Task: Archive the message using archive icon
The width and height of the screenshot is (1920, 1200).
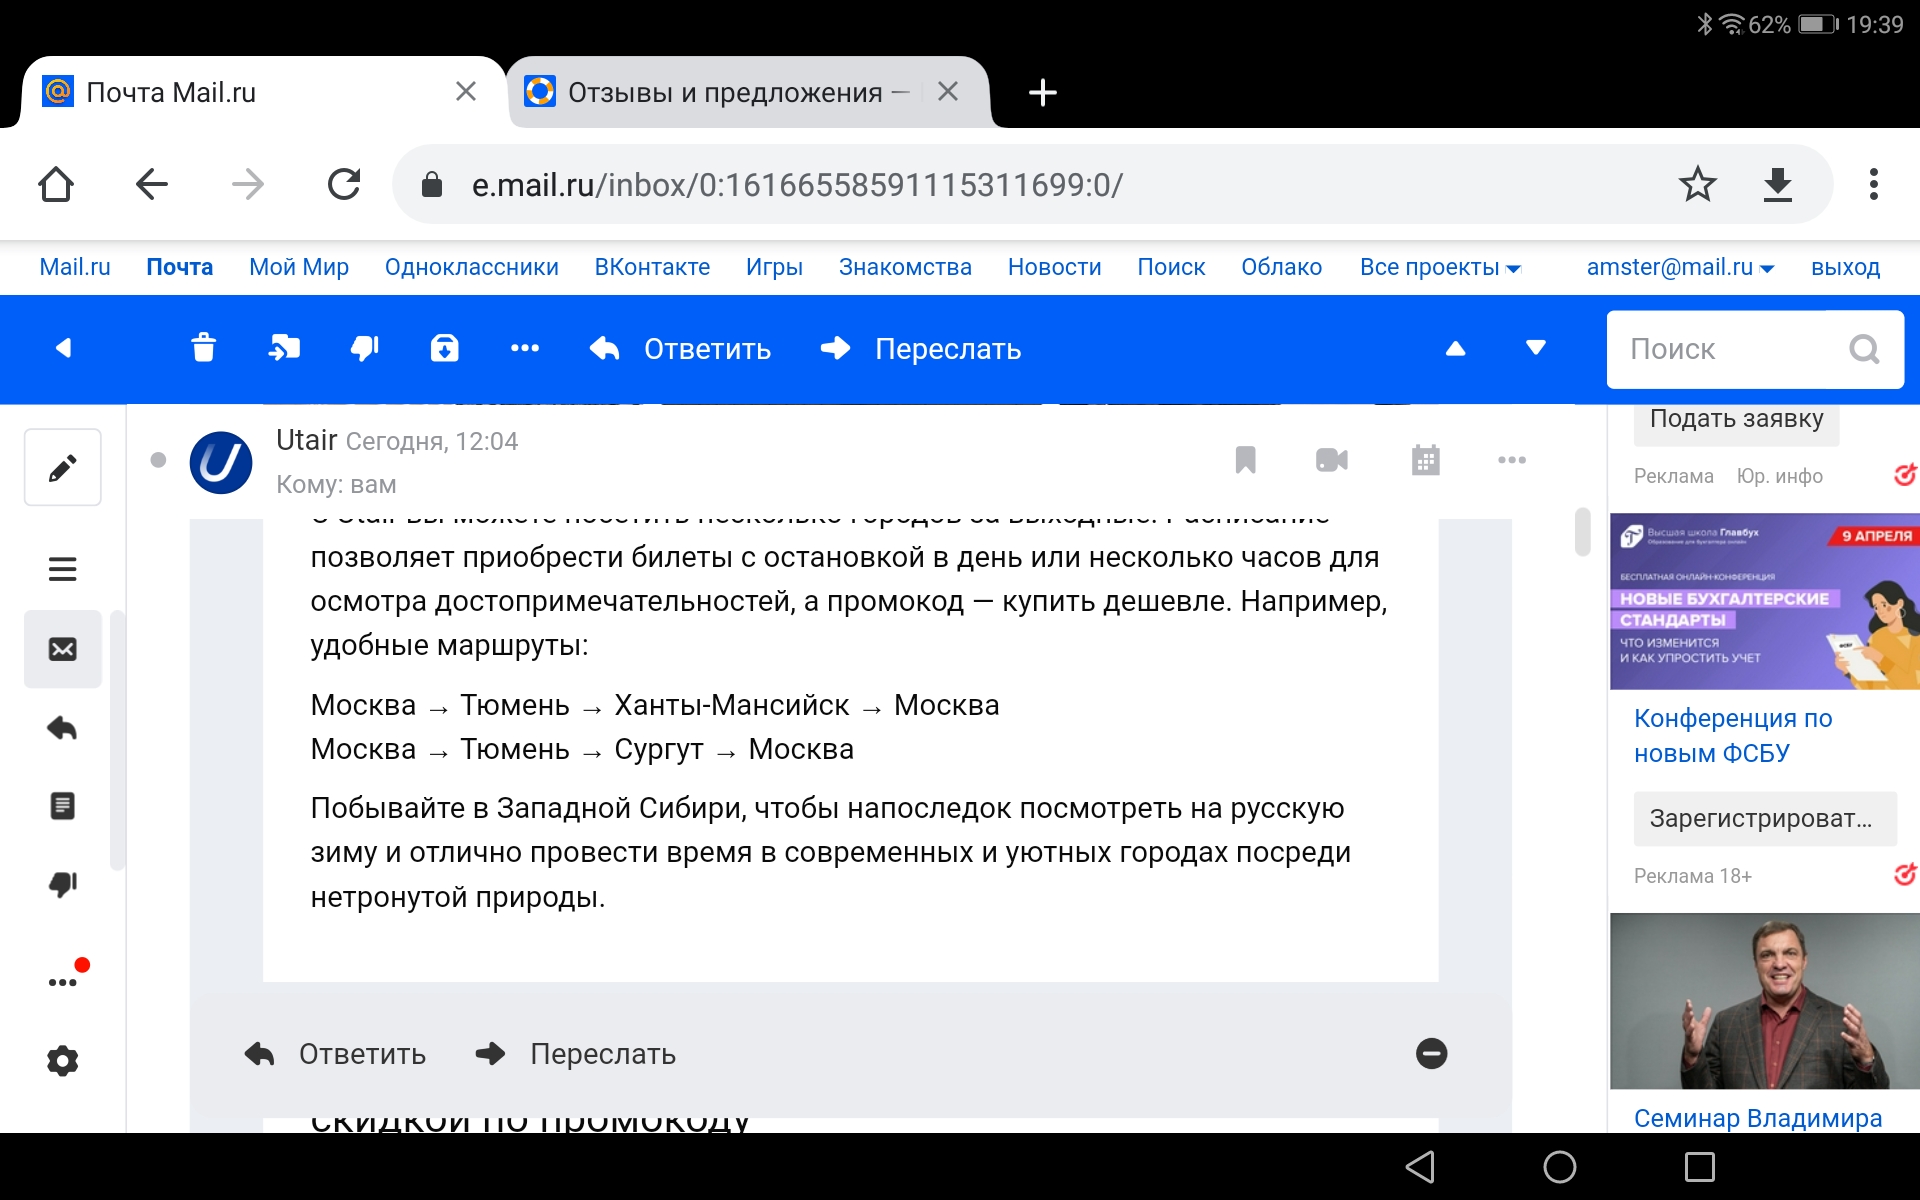Action: tap(445, 348)
